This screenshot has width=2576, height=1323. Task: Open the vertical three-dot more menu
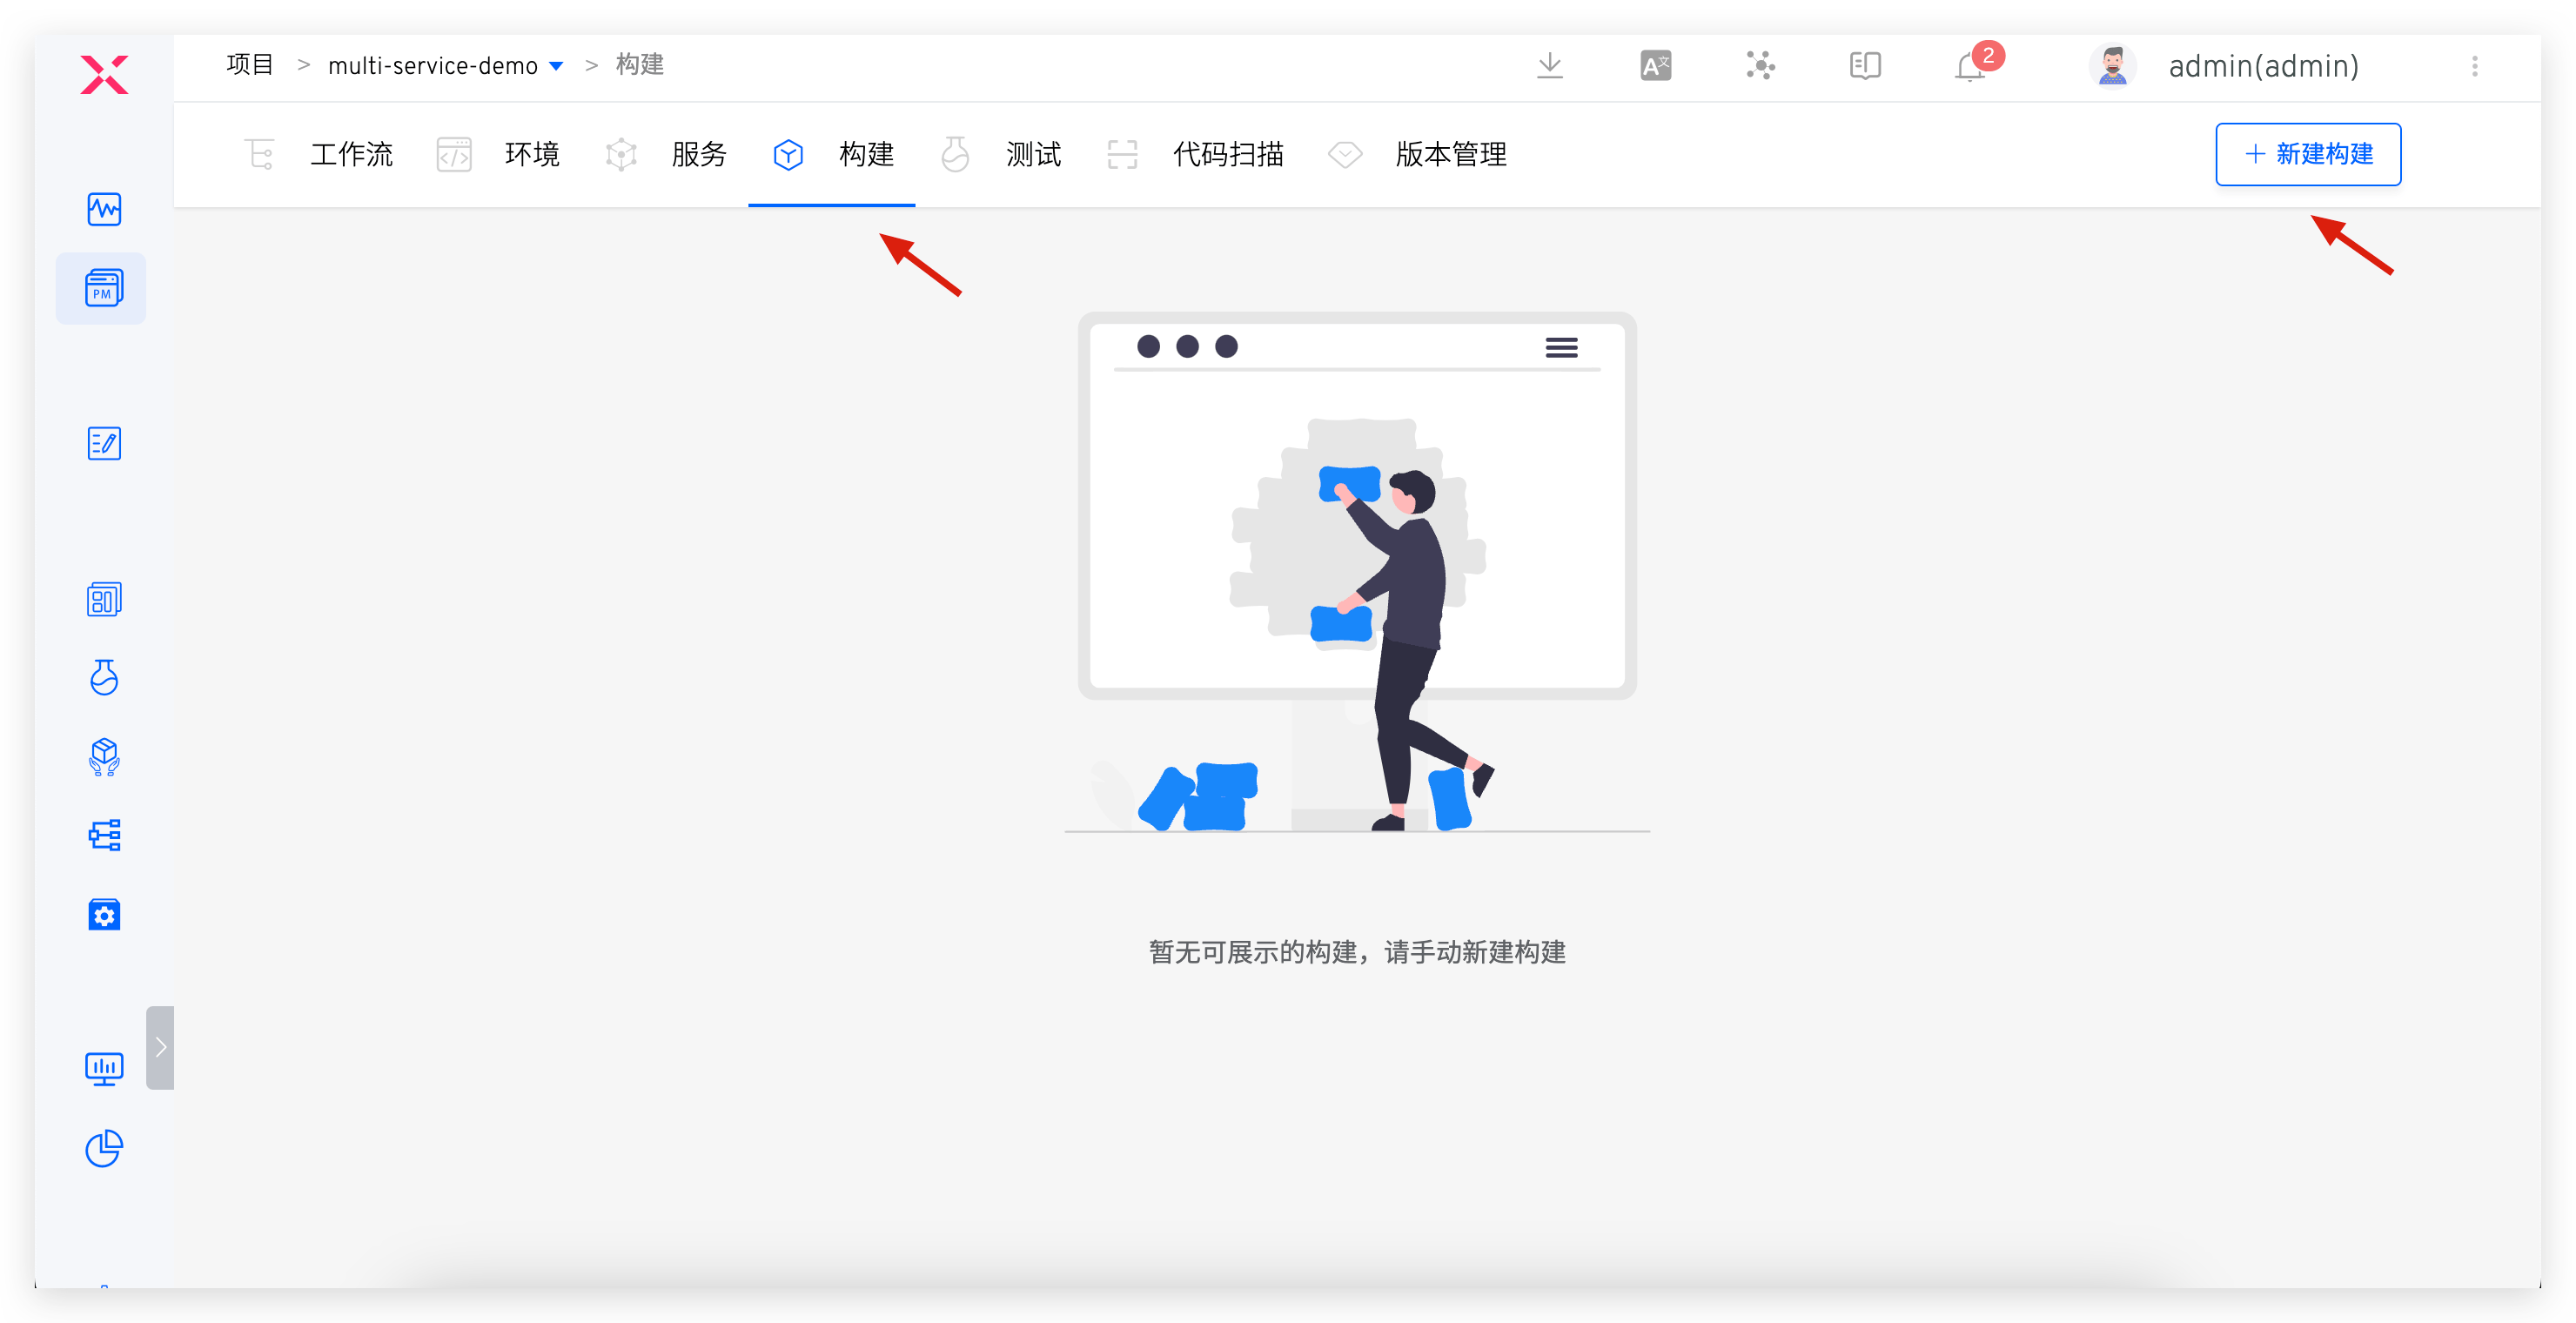[2475, 66]
